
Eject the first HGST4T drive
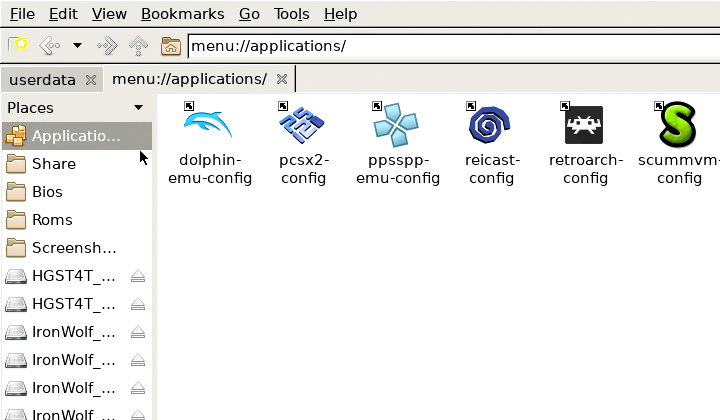pos(138,276)
